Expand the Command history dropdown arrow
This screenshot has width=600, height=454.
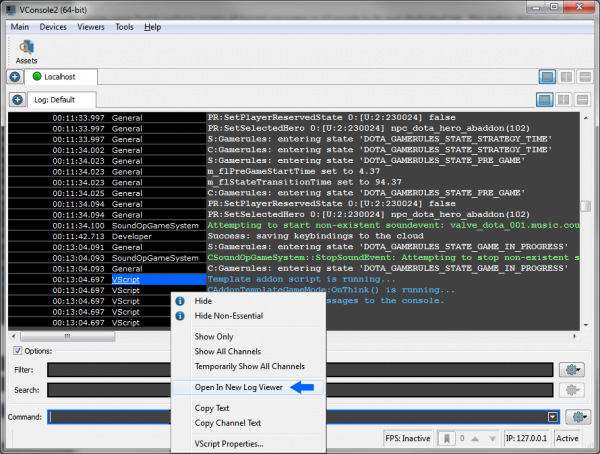tap(553, 417)
